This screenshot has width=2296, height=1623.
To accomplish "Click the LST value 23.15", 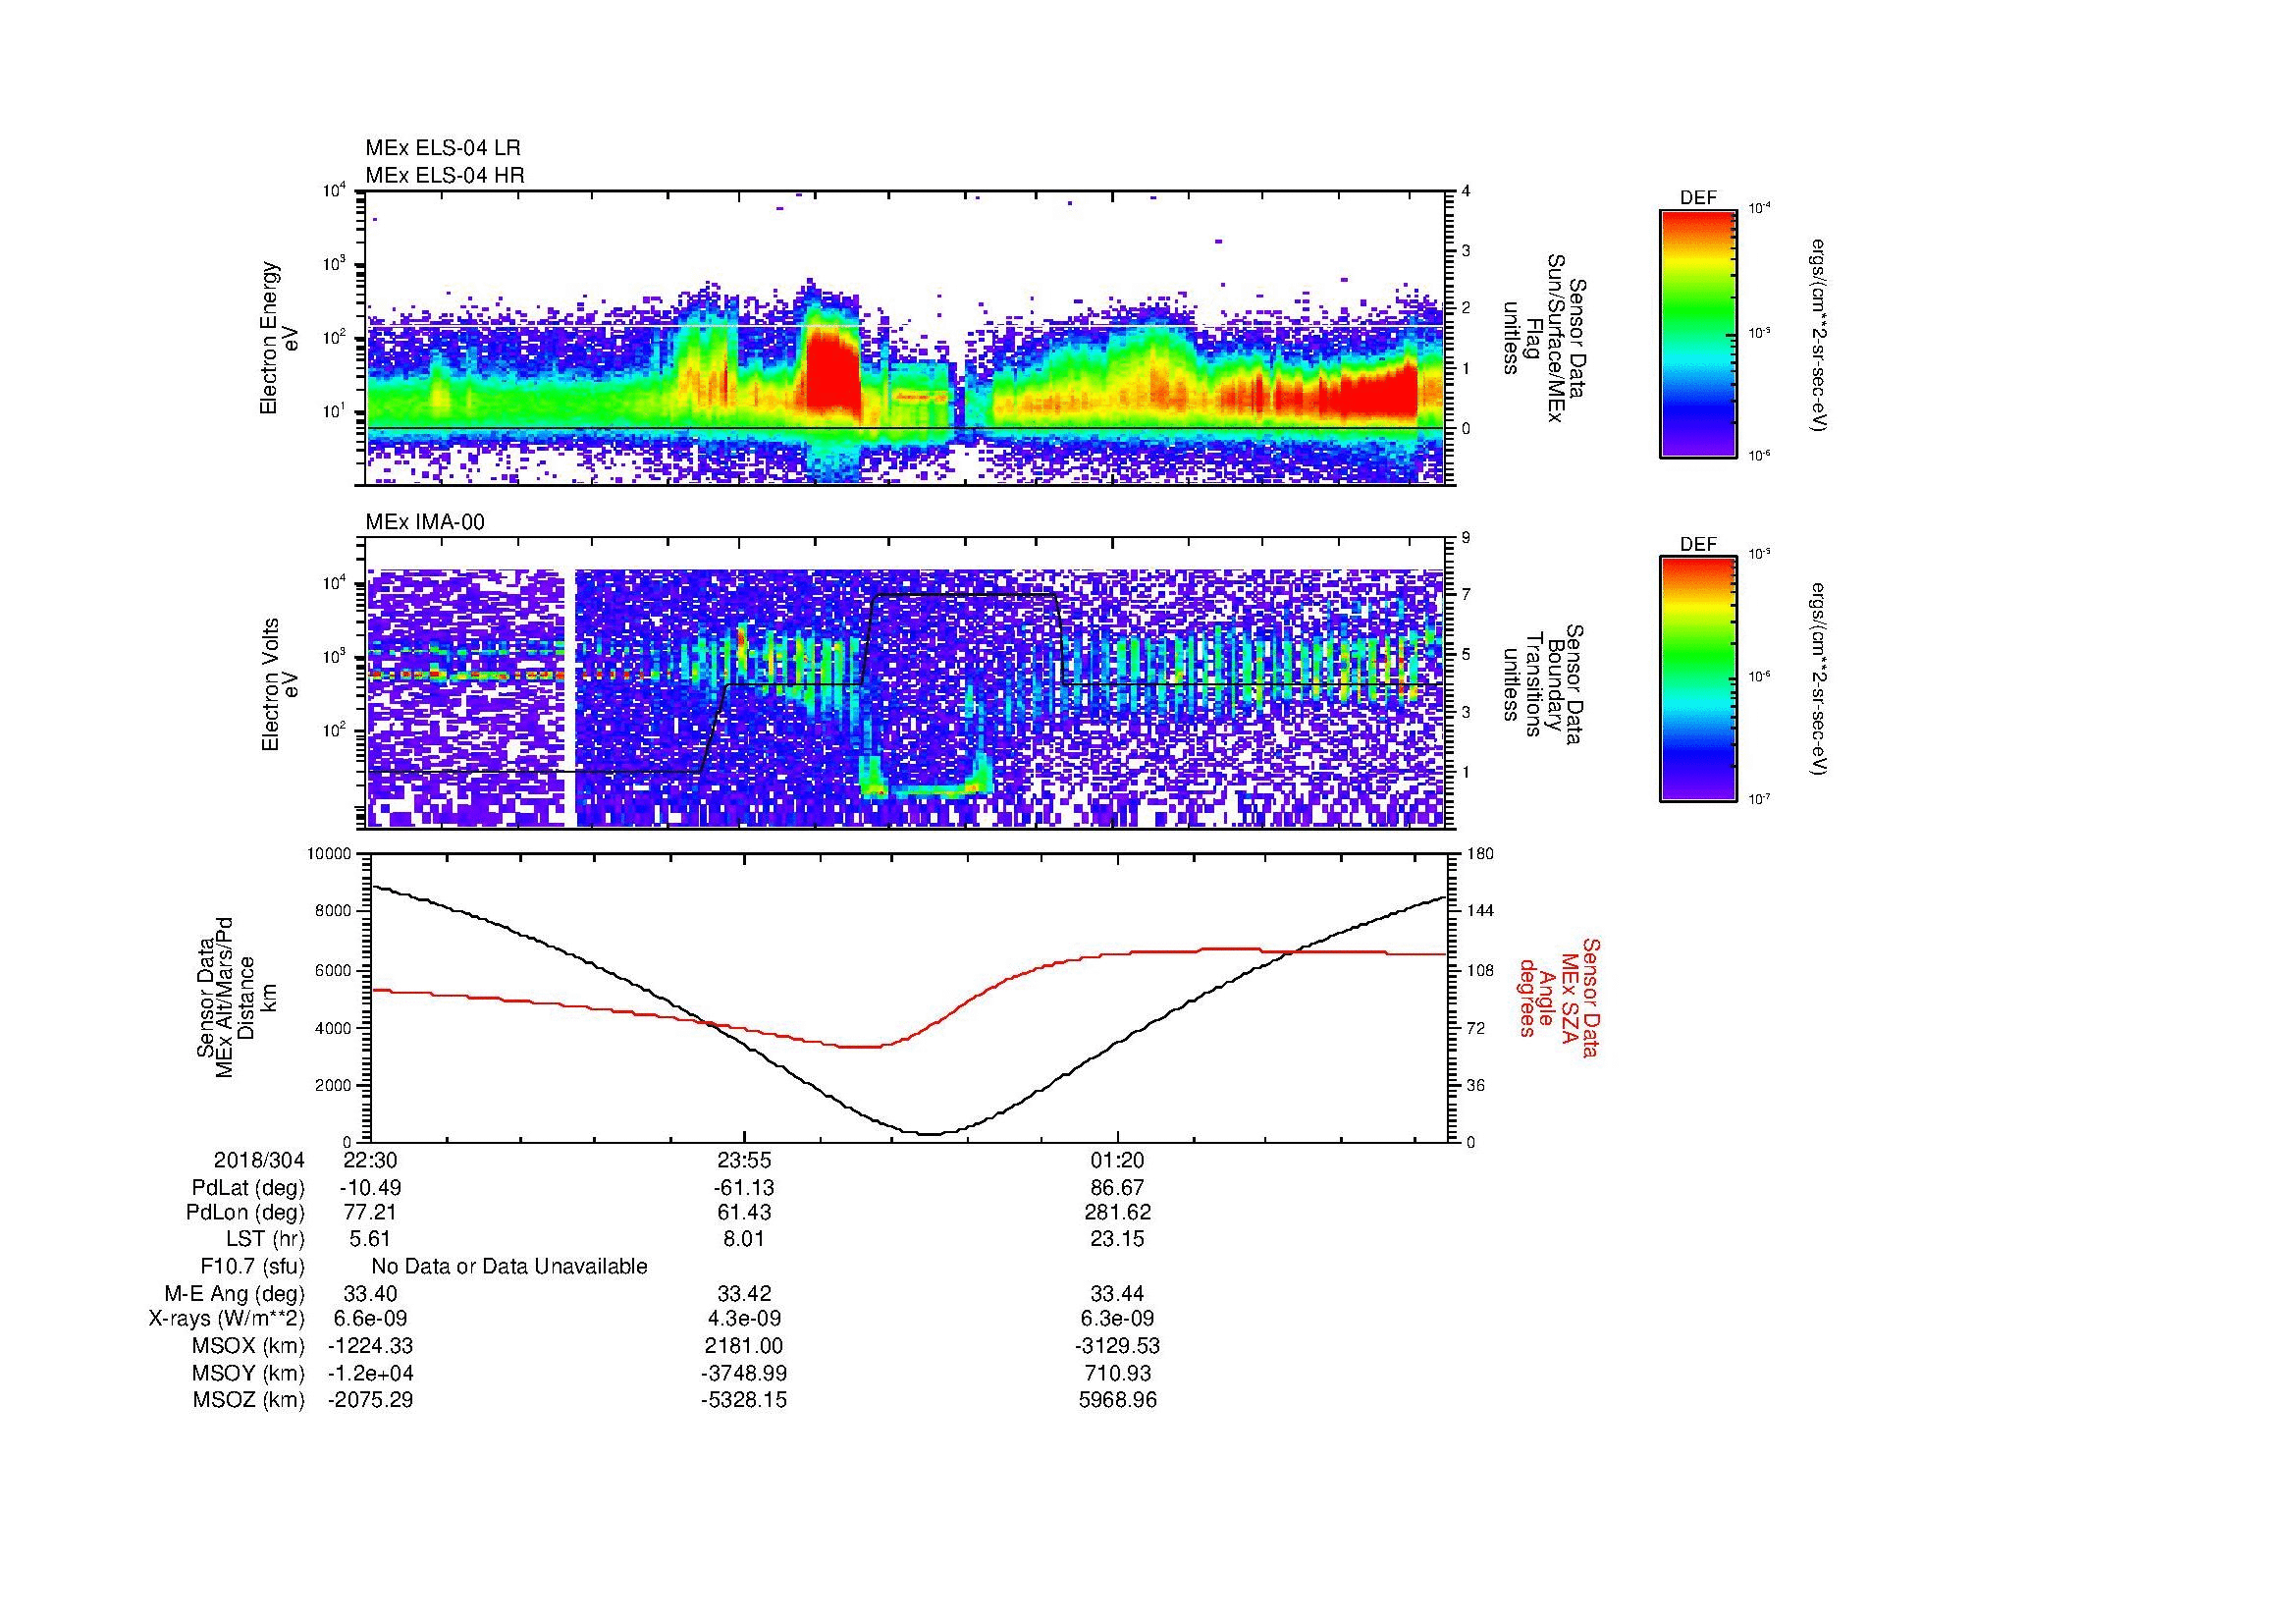I will [x=1117, y=1239].
